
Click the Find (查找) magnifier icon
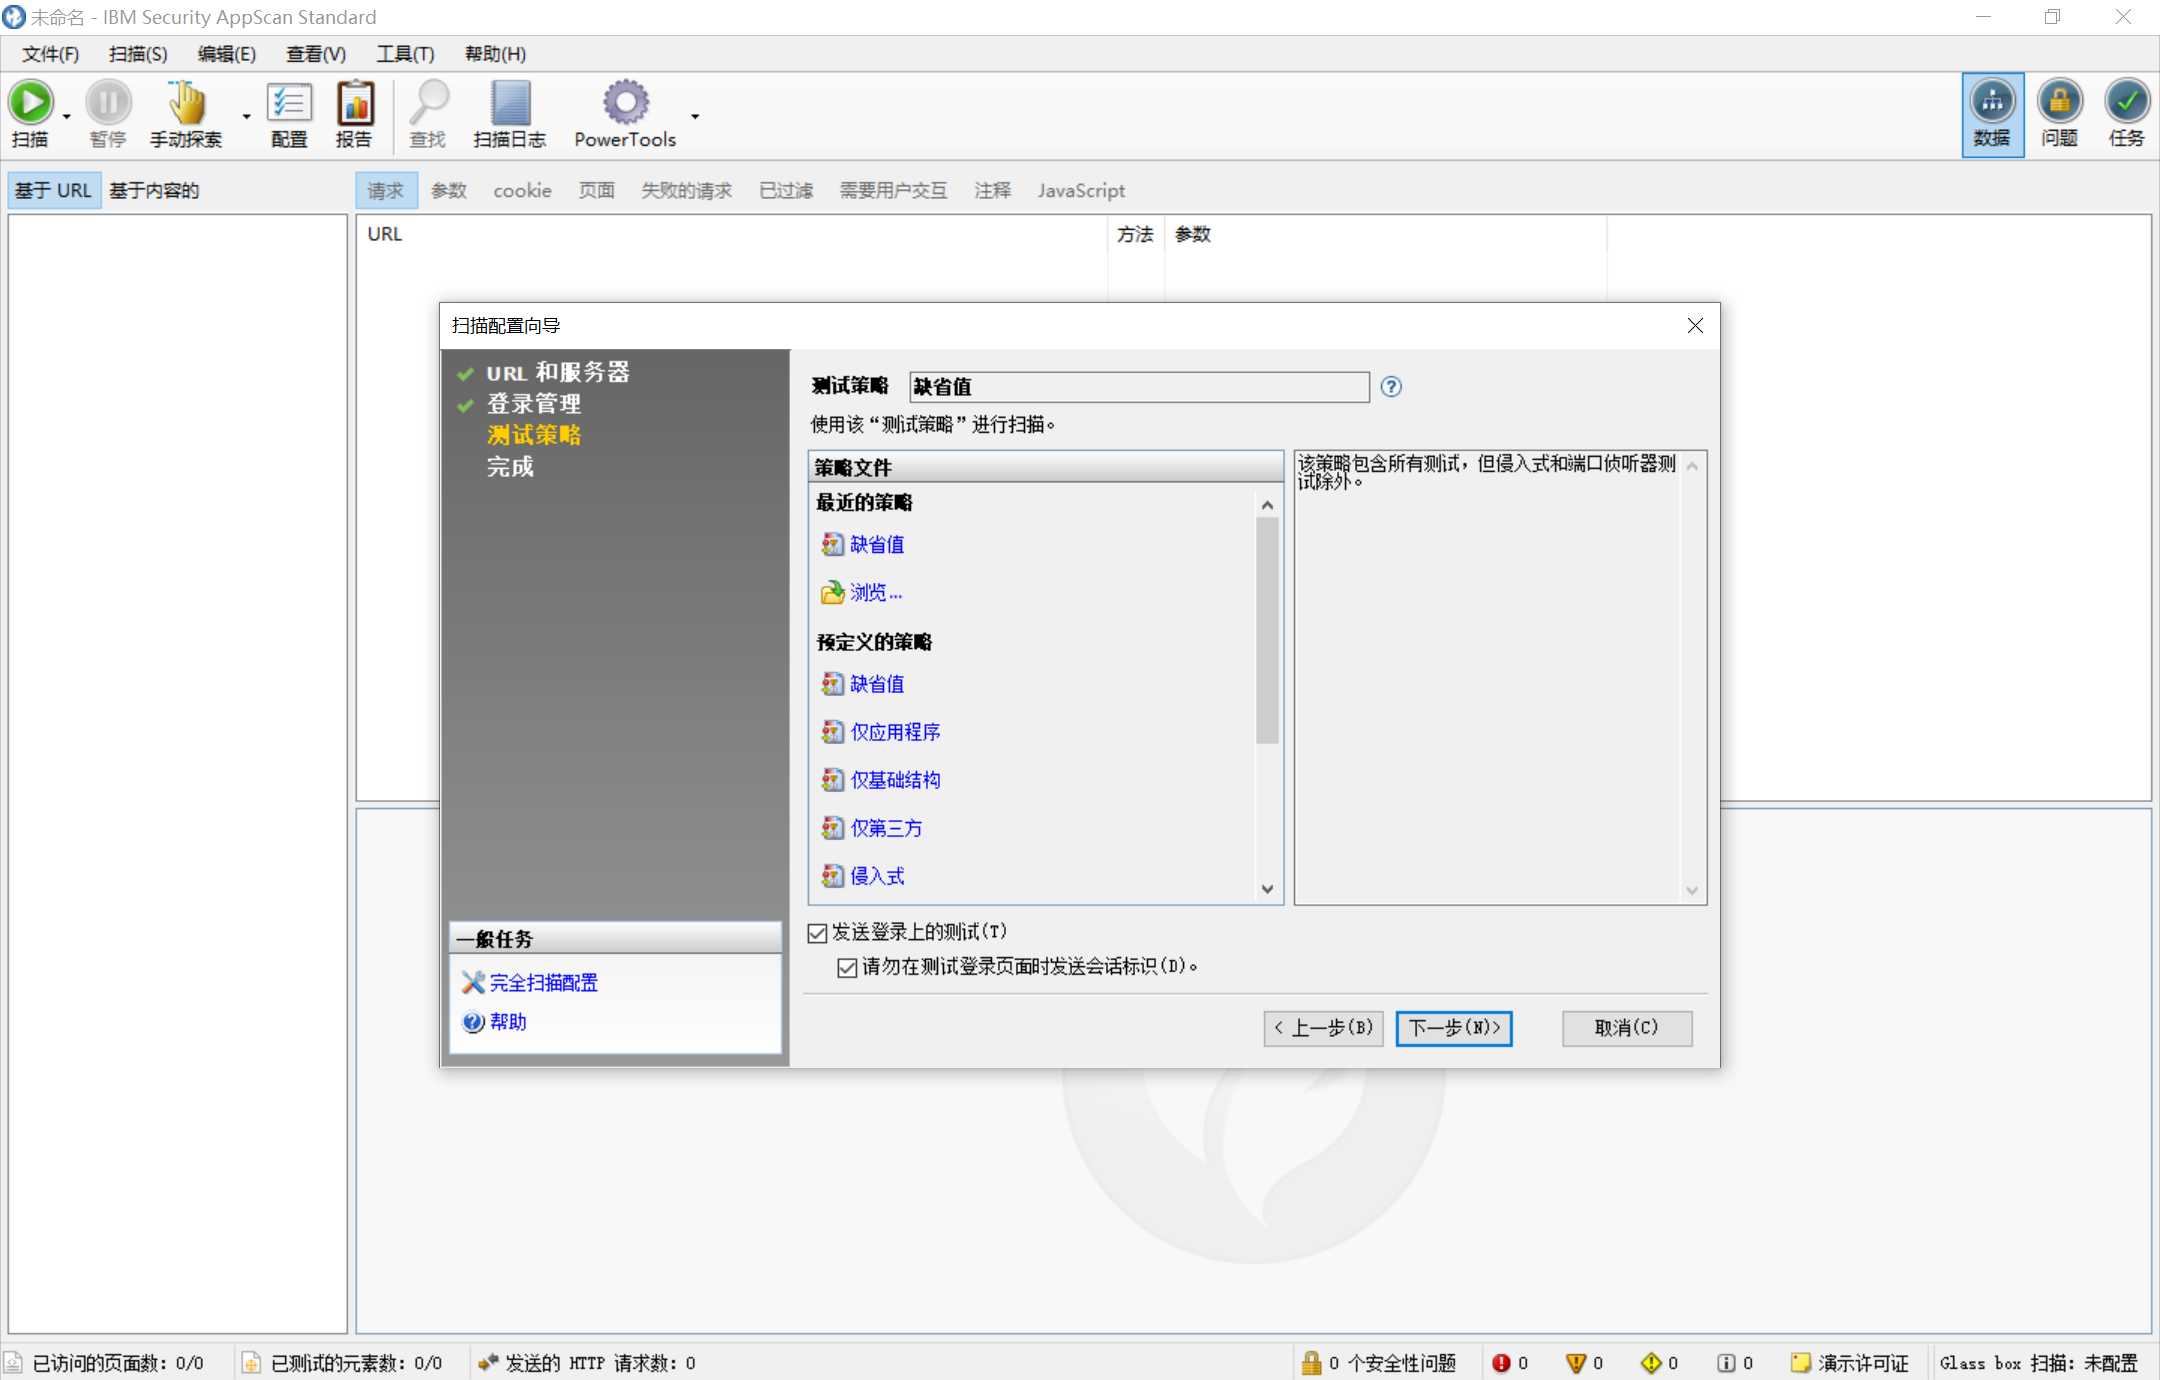[428, 102]
